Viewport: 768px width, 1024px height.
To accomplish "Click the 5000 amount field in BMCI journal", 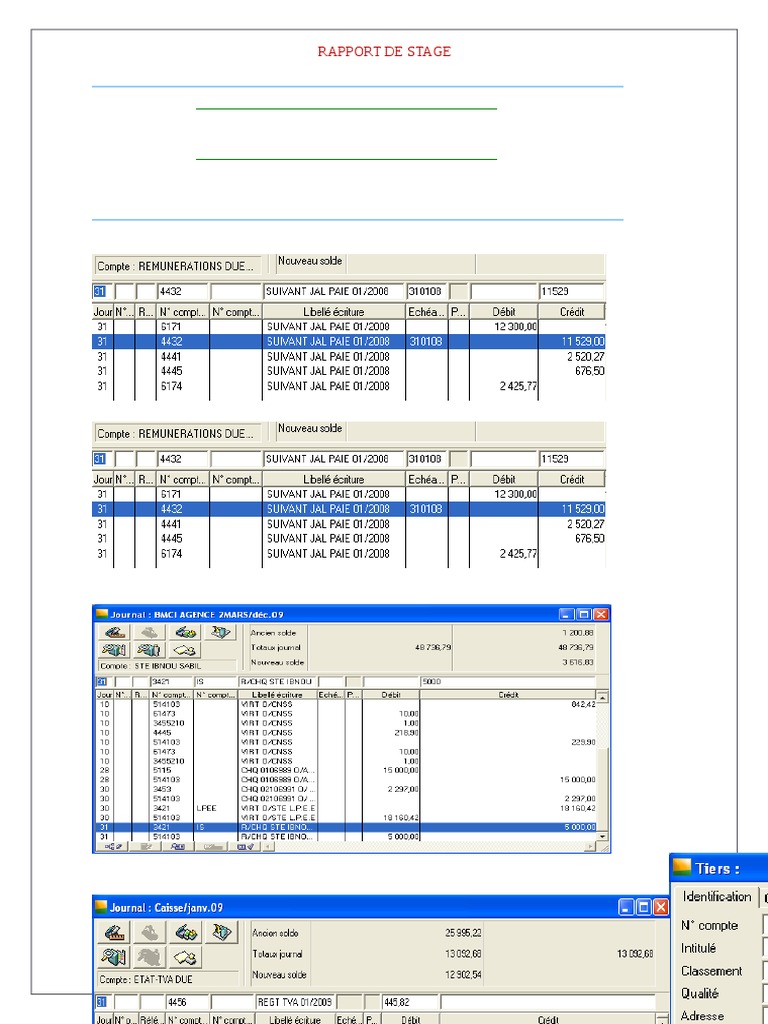I will [x=508, y=682].
